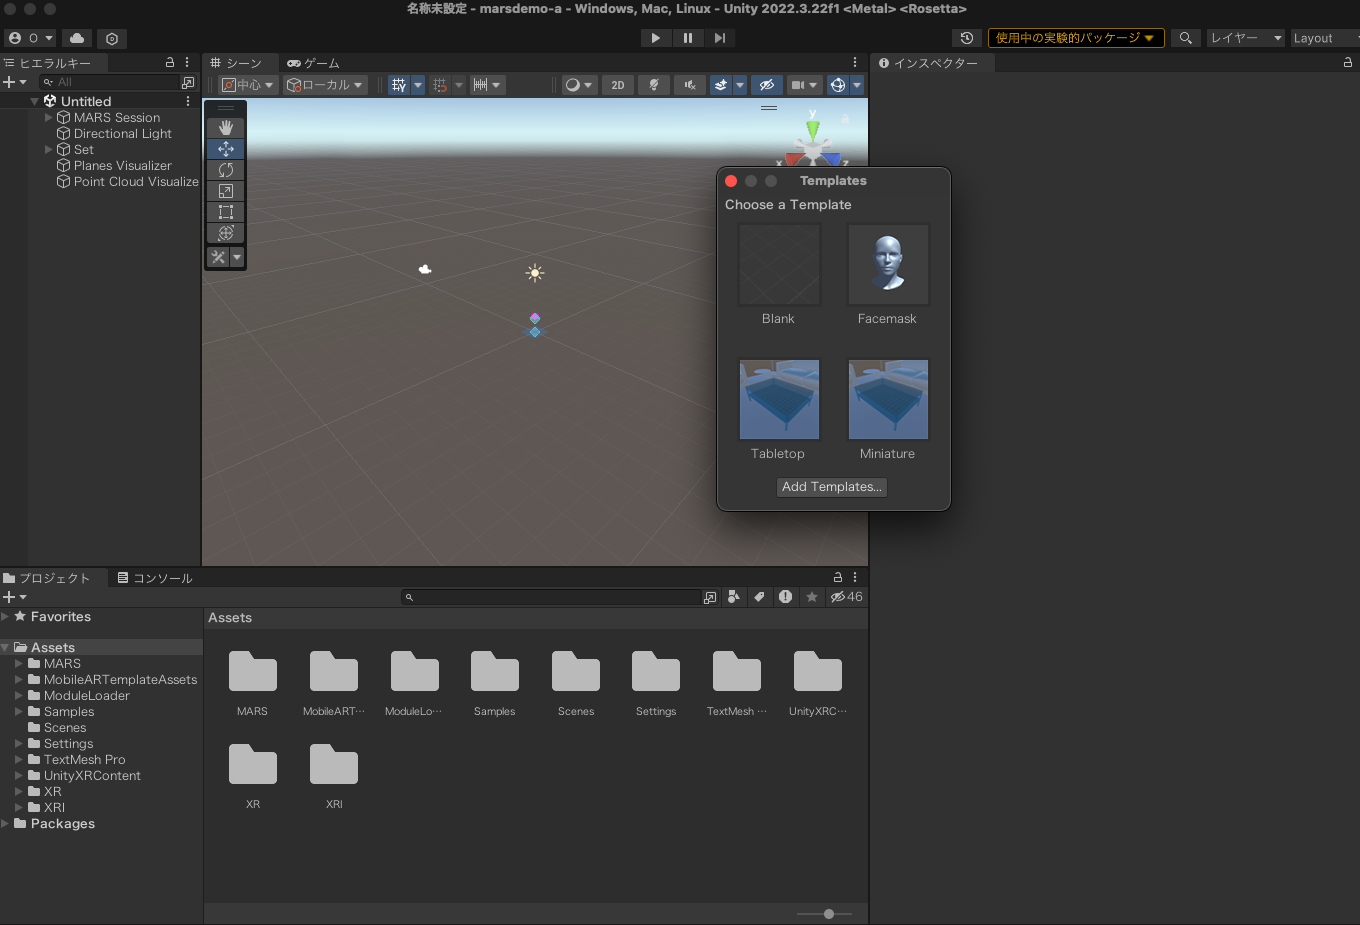Toggle the Hierarchy panel lock
The width and height of the screenshot is (1360, 925).
170,62
